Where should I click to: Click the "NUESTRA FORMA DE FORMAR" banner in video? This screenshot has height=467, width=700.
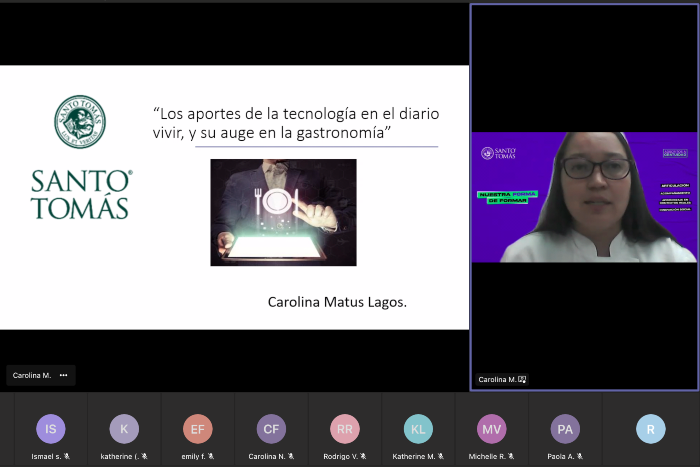point(508,197)
